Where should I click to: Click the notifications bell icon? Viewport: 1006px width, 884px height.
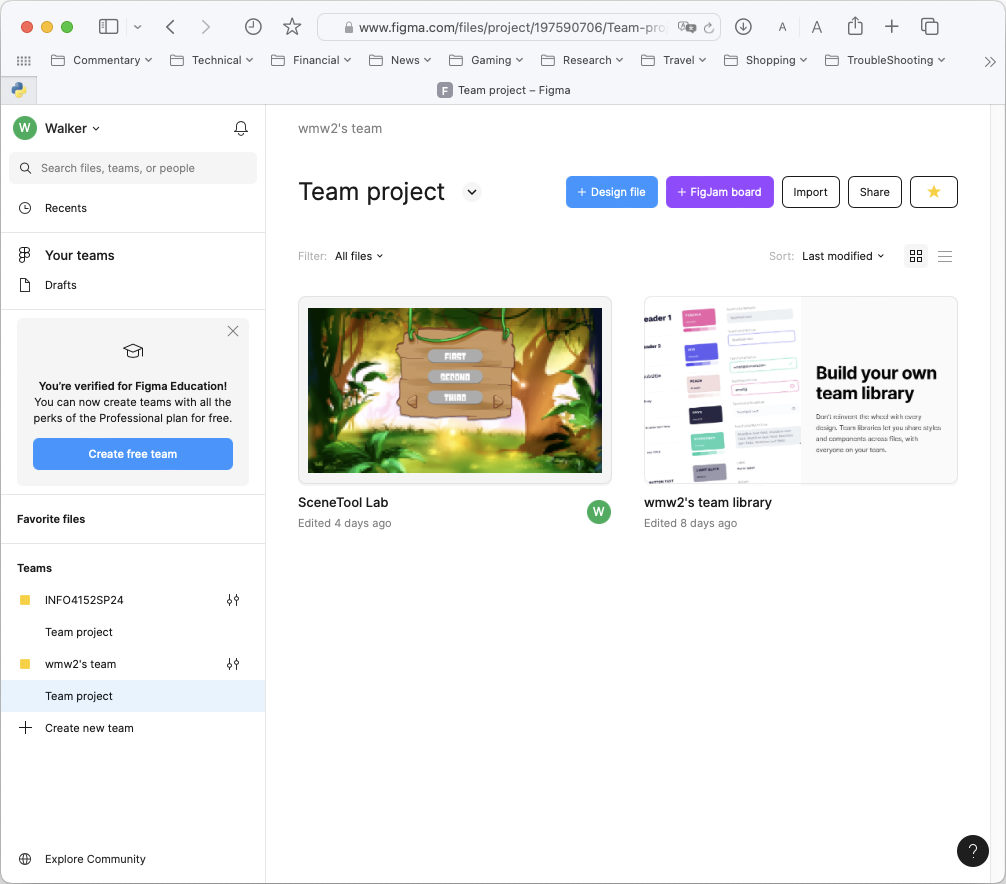tap(241, 128)
